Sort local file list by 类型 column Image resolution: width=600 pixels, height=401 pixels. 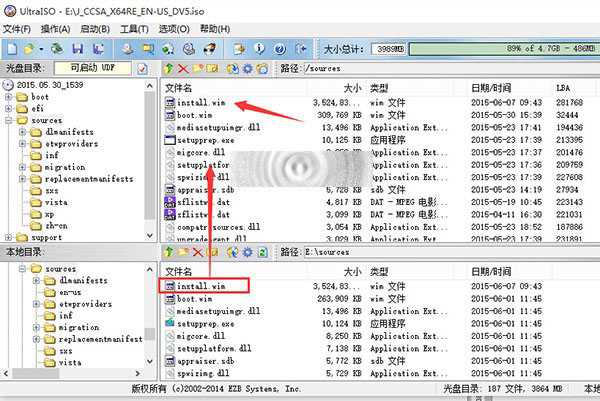(379, 272)
